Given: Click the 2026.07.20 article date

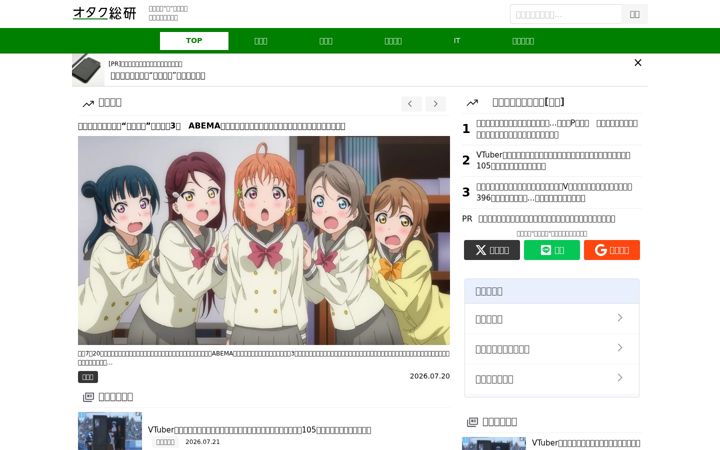Looking at the screenshot, I should [430, 376].
